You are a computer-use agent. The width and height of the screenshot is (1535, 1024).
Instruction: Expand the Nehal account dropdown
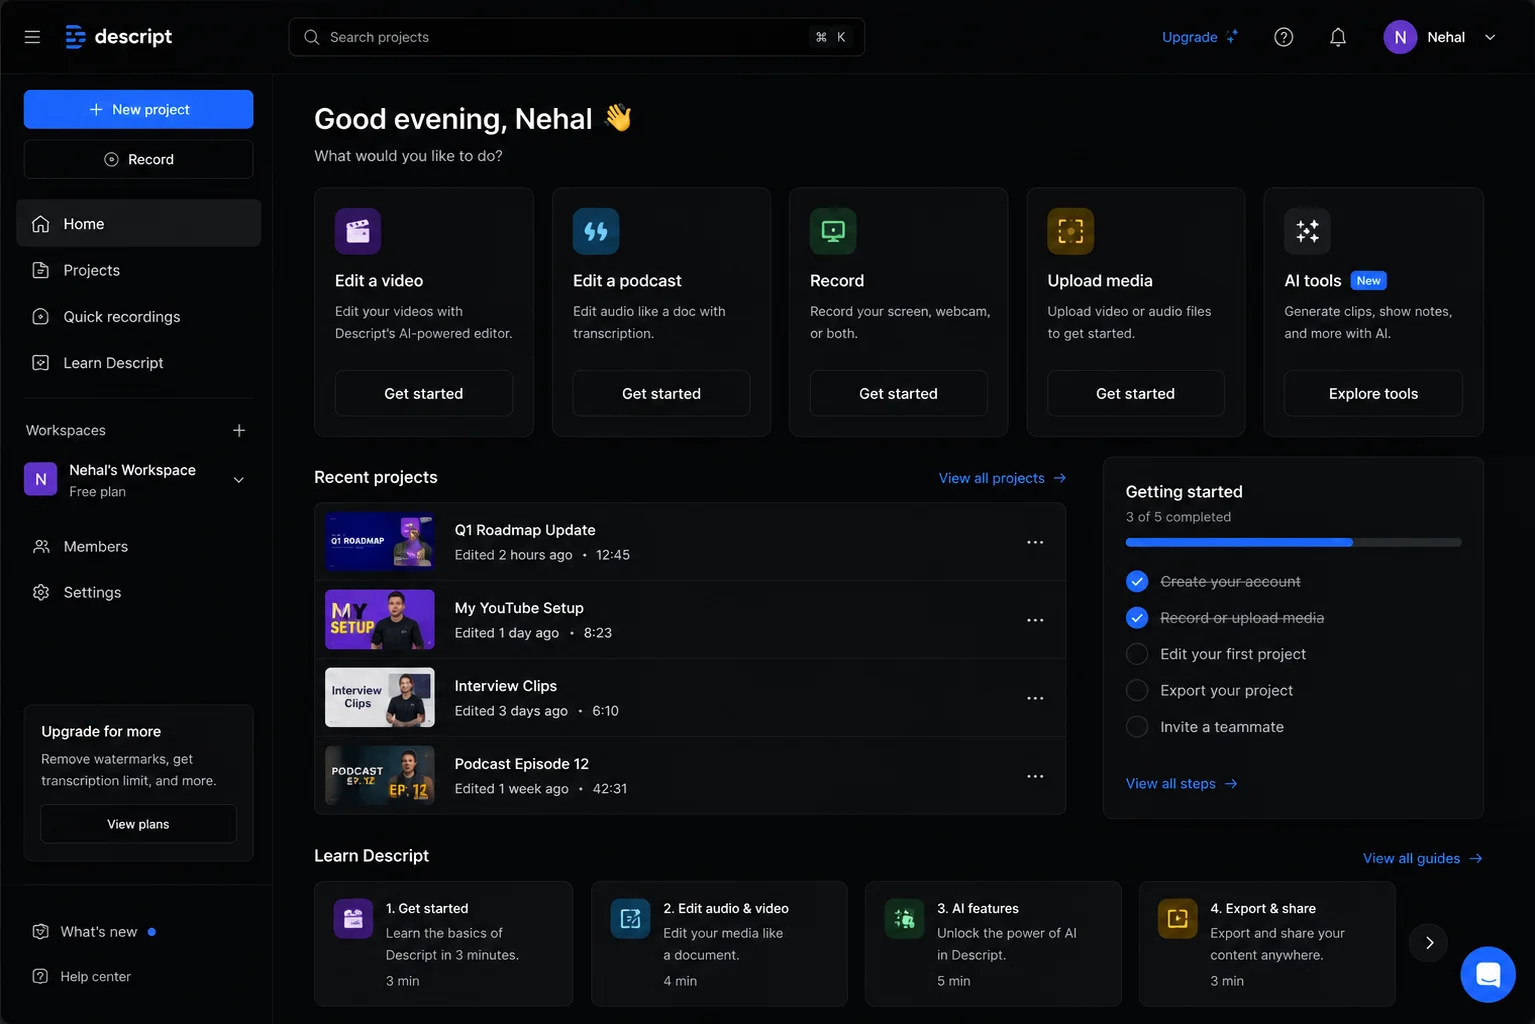[x=1490, y=37]
